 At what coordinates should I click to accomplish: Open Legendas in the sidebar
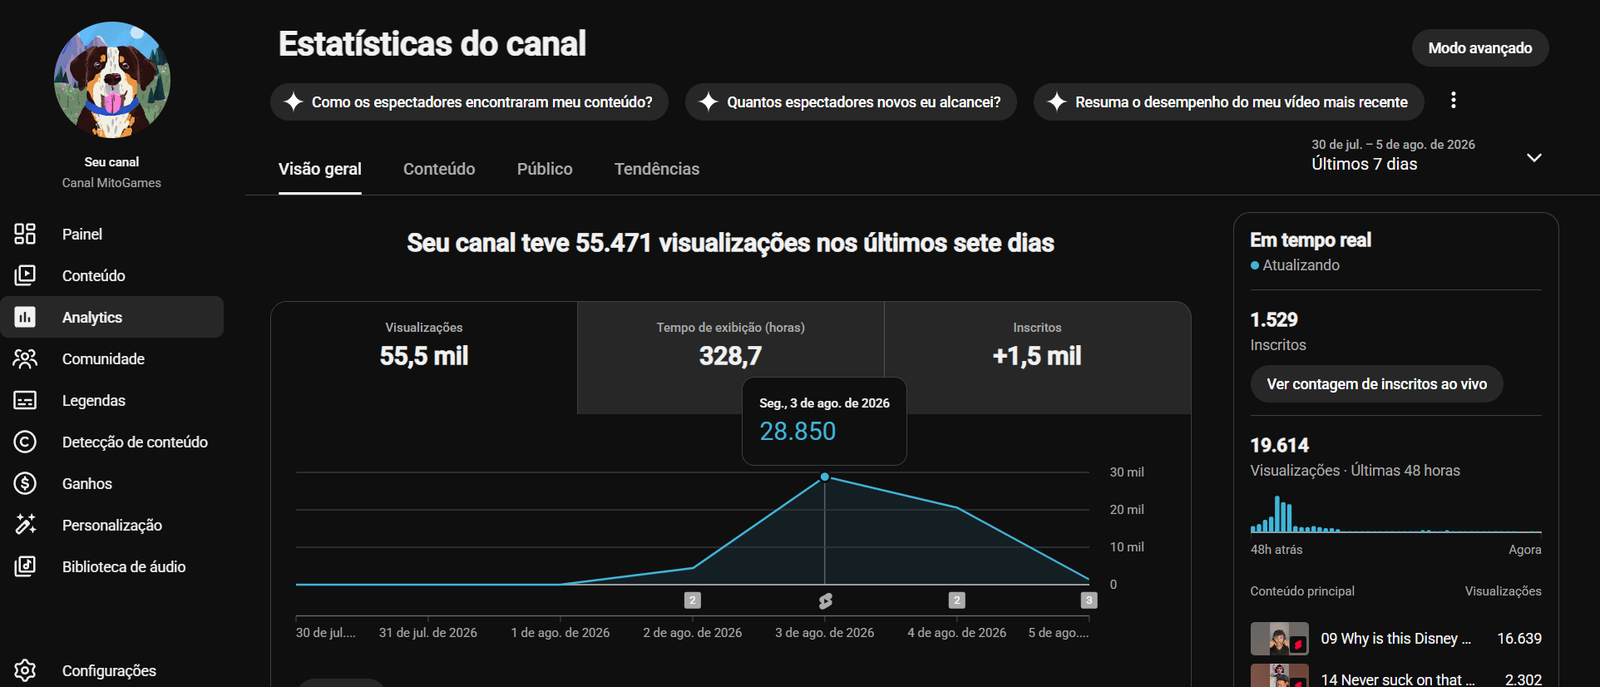tap(112, 400)
